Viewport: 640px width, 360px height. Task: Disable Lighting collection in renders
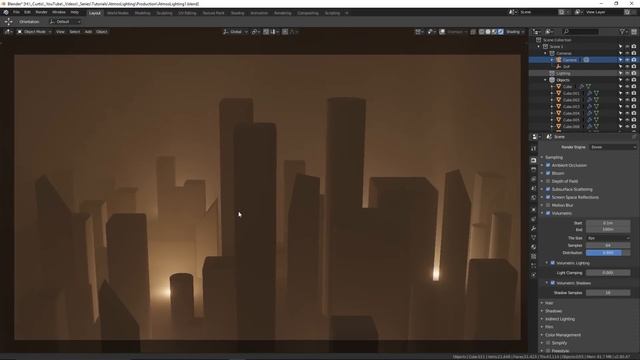click(634, 73)
